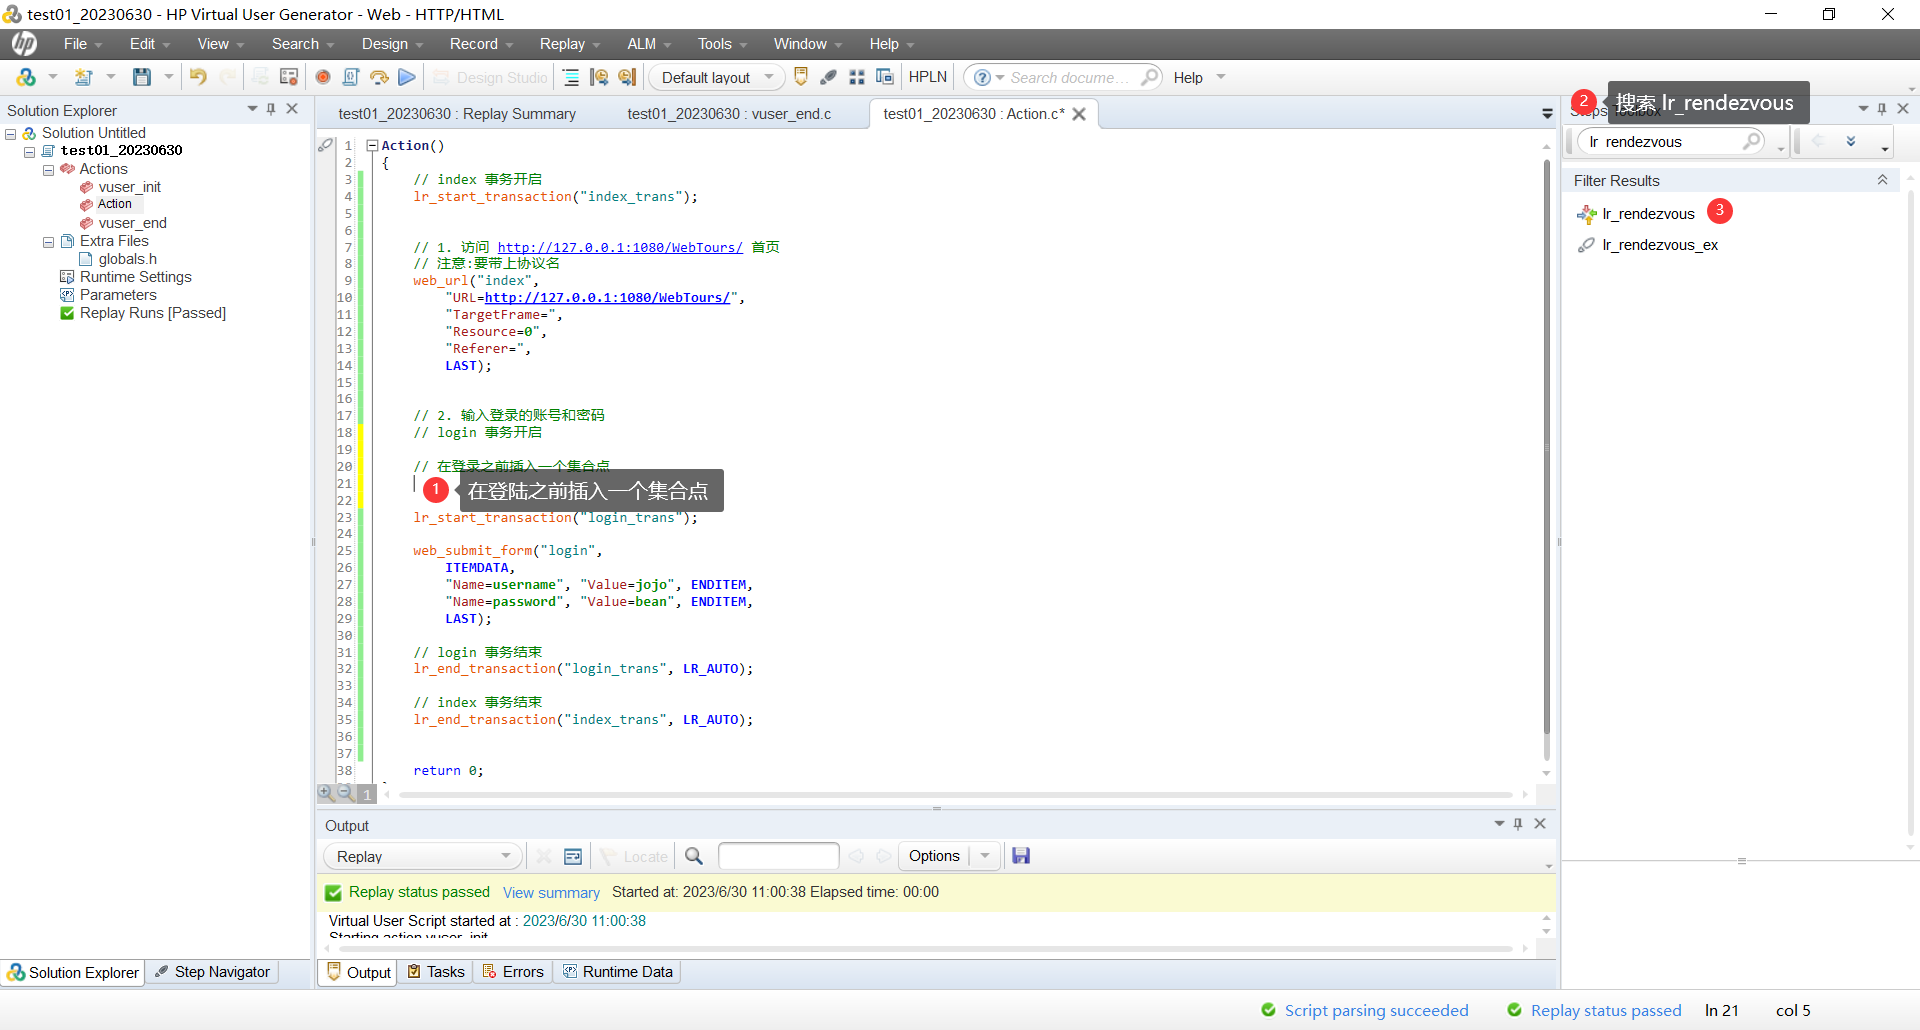Collapse the Solution Untitled tree node
The image size is (1920, 1030).
pyautogui.click(x=11, y=134)
